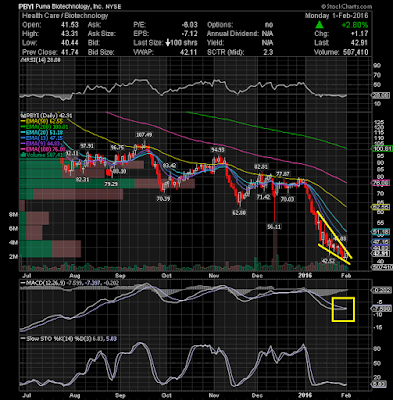Select the 100 shrs last size value

click(x=184, y=43)
